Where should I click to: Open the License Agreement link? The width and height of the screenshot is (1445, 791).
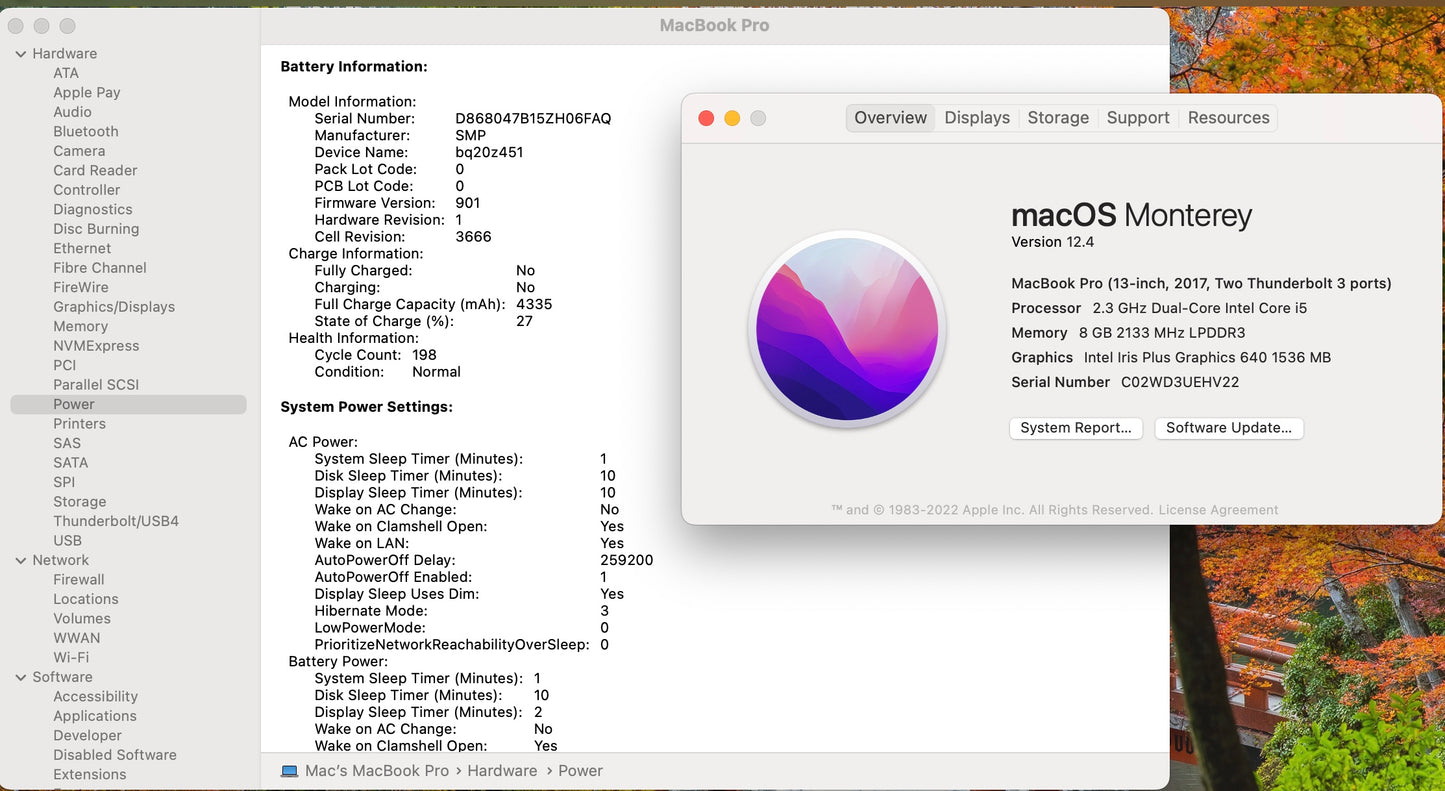click(x=1218, y=510)
